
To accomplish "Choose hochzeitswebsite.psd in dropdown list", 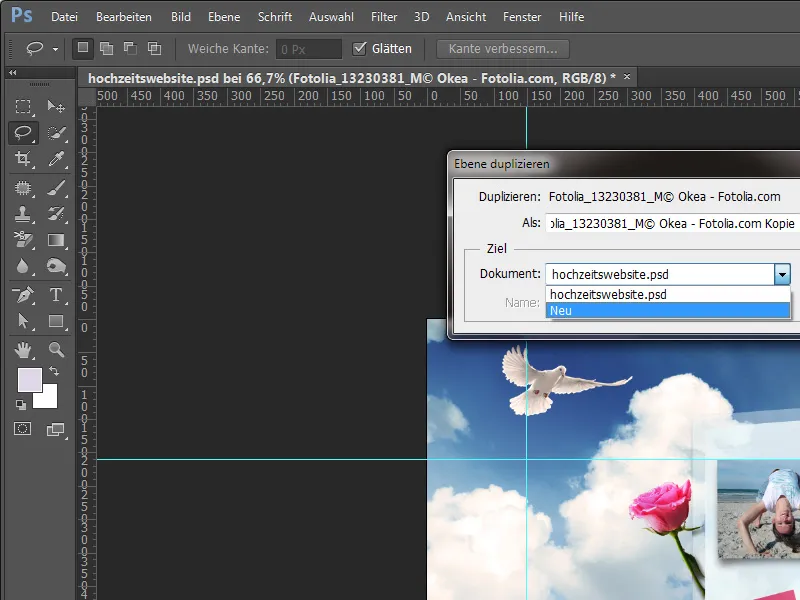I will point(668,294).
